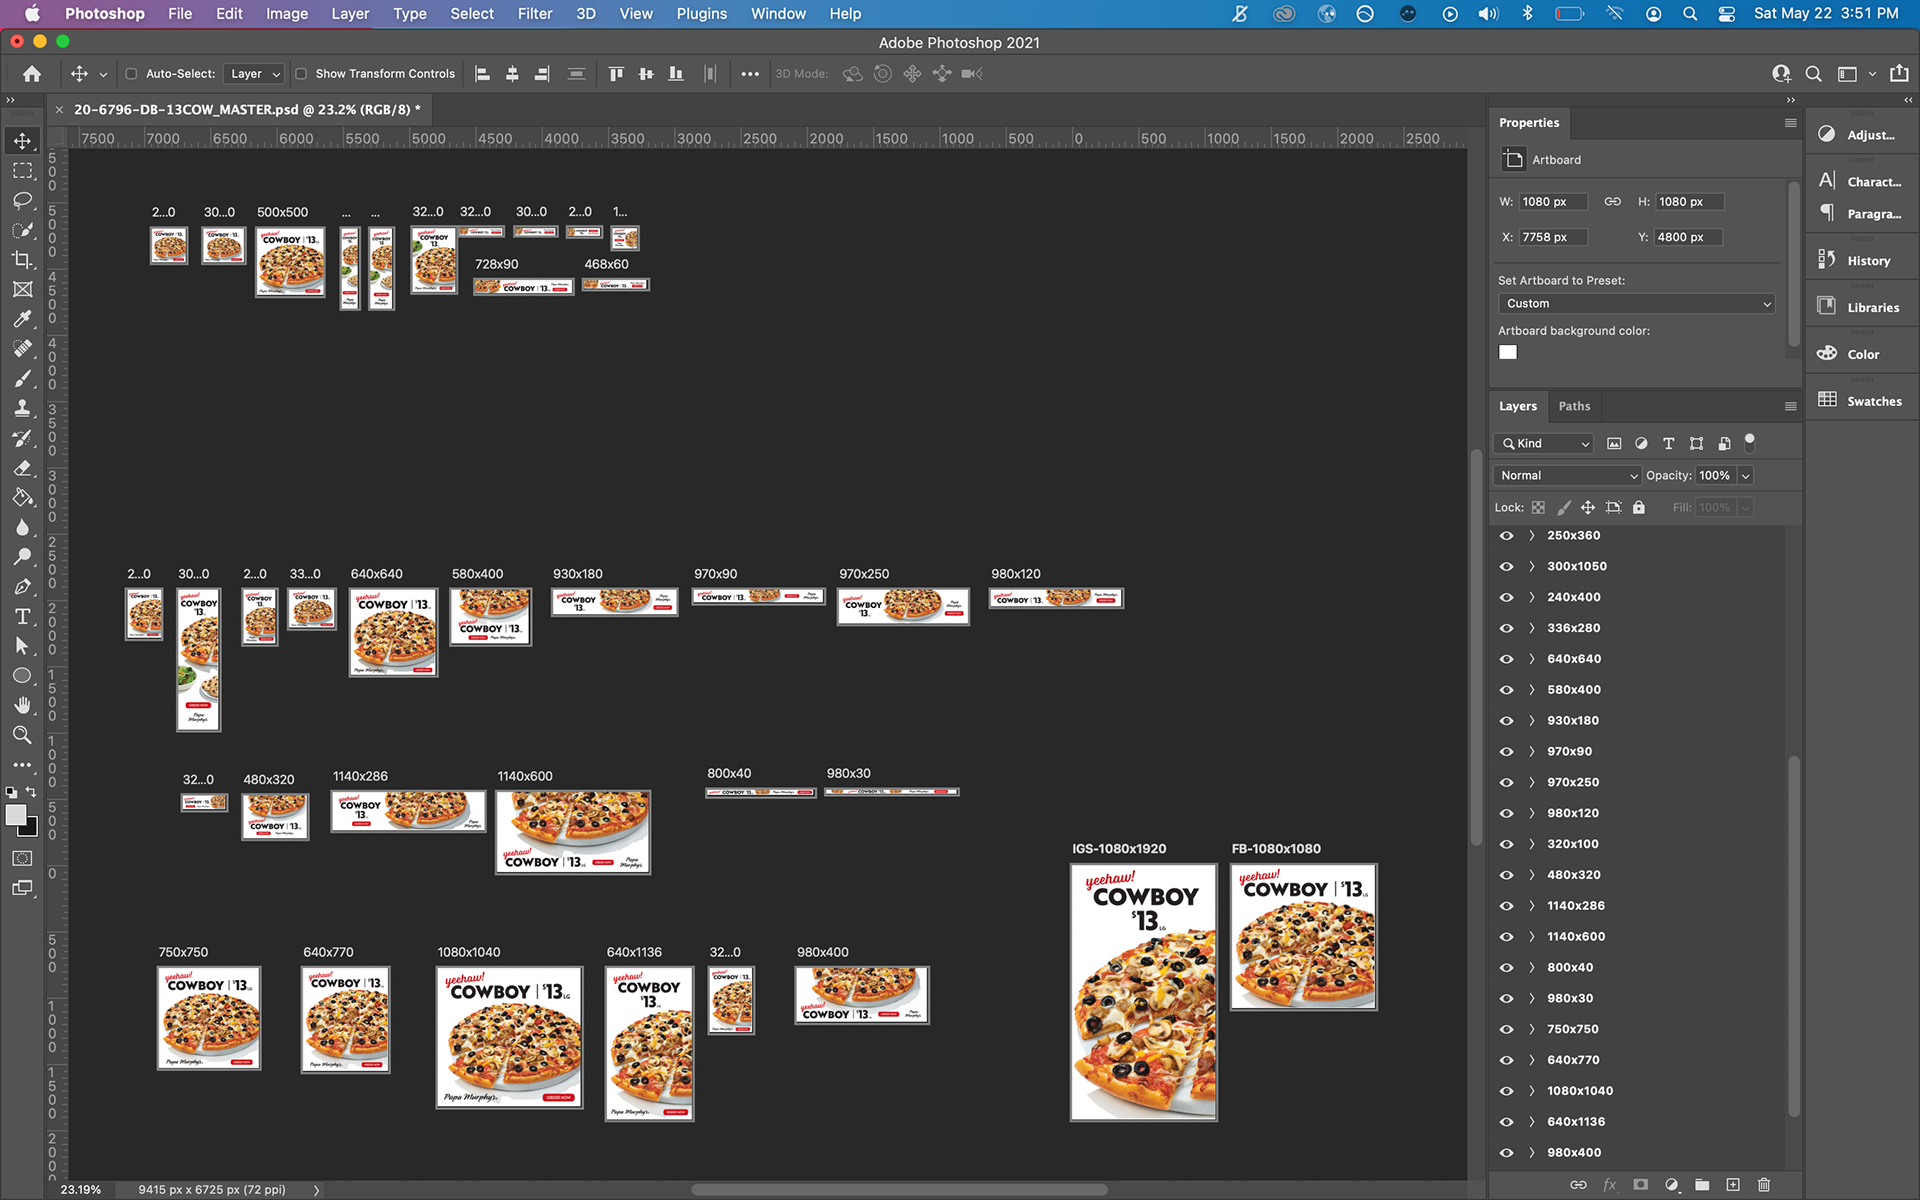1920x1200 pixels.
Task: Select the Eyedropper tool
Action: coord(22,319)
